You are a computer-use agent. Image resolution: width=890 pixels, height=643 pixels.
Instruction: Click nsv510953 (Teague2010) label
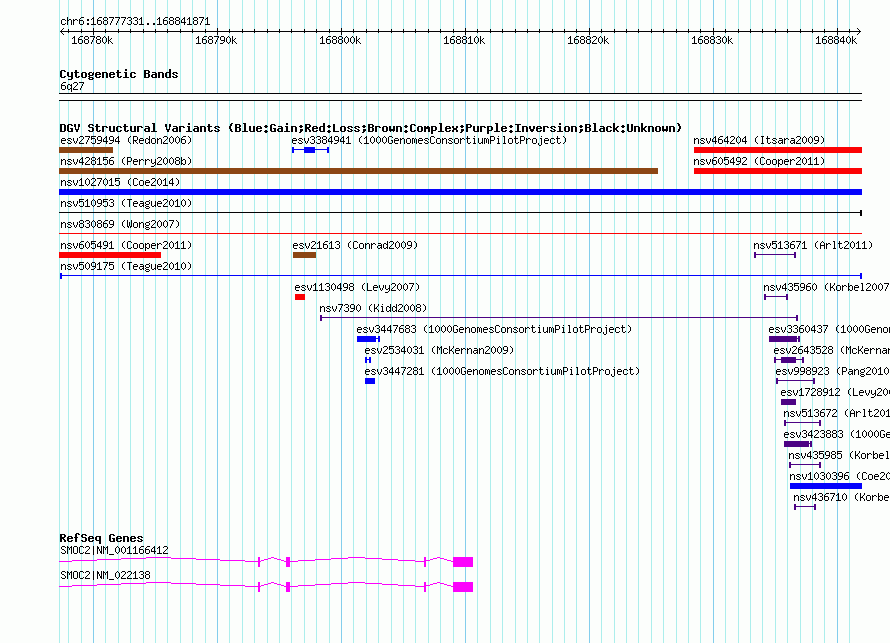click(126, 203)
